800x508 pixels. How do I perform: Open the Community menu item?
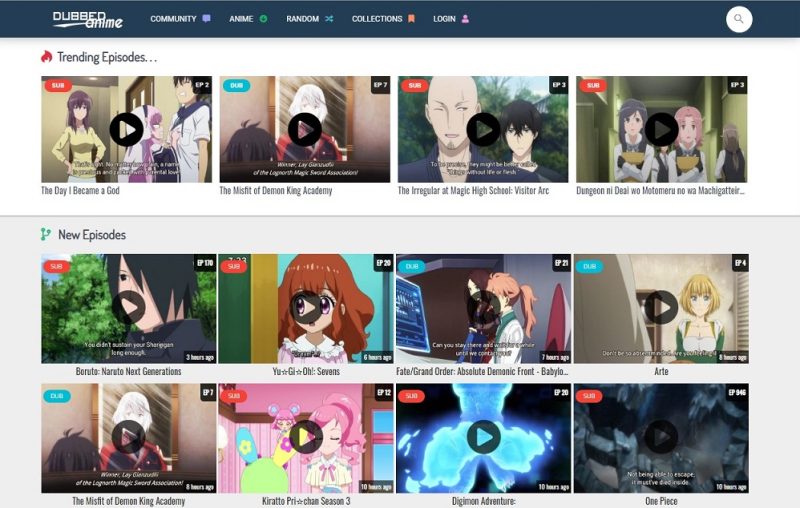tap(173, 19)
